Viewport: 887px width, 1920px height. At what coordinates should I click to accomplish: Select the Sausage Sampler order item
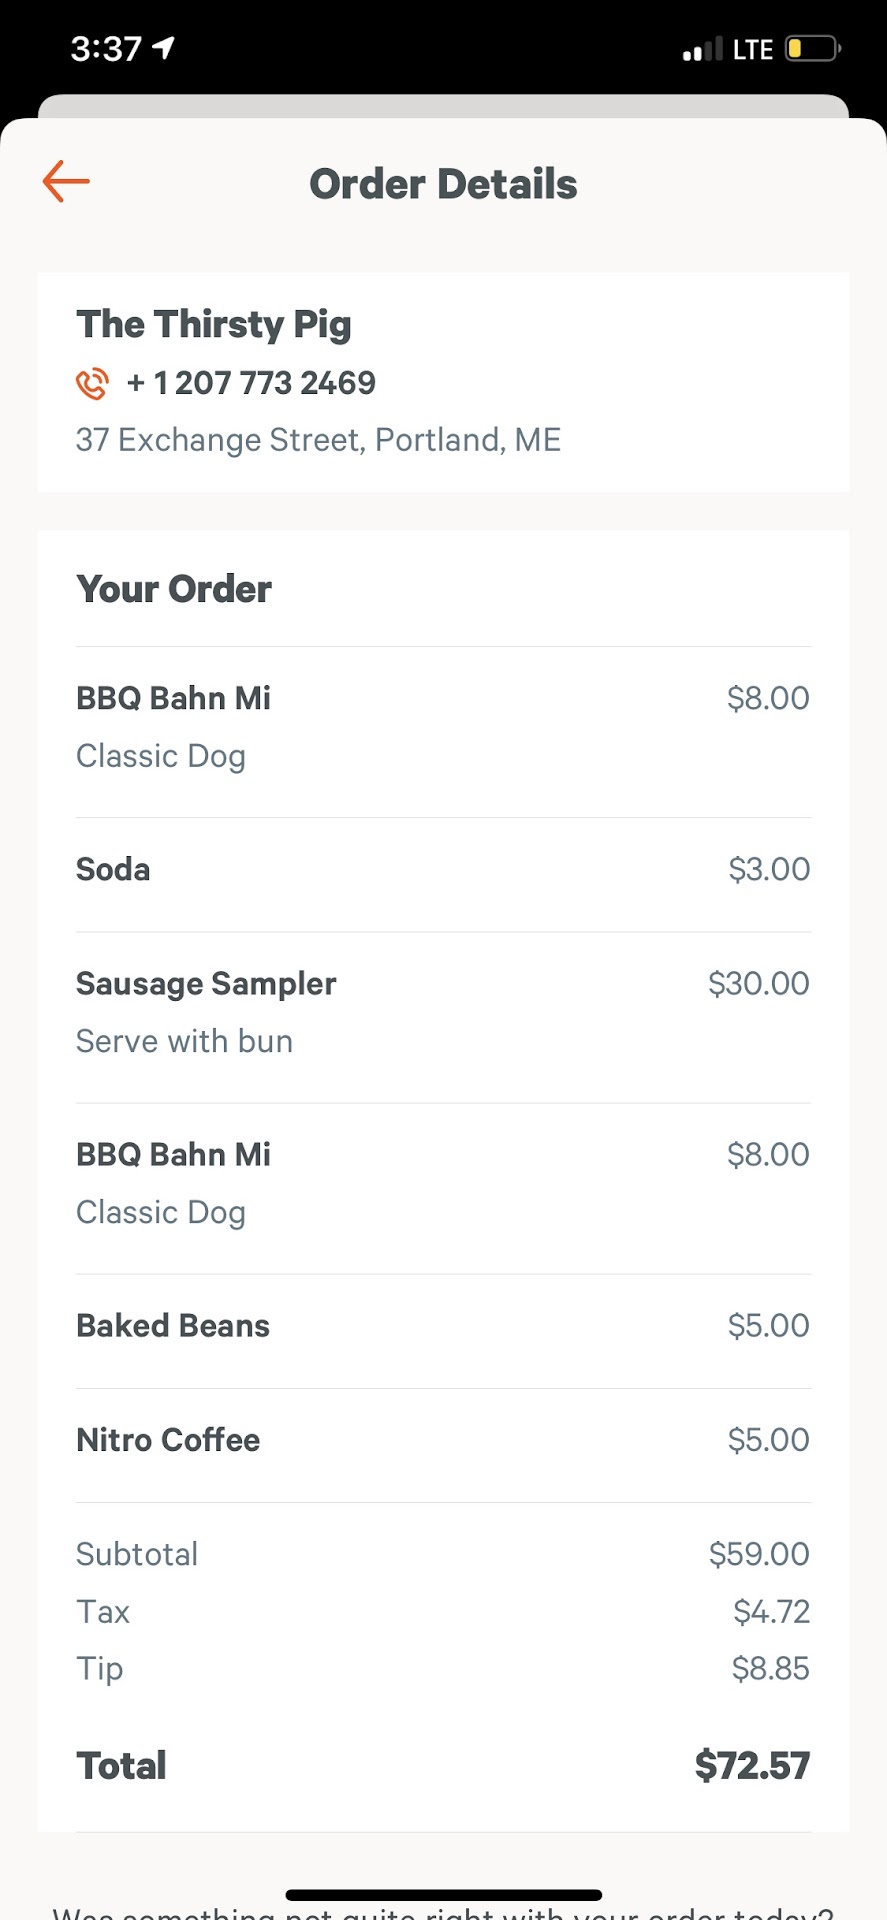coord(206,984)
